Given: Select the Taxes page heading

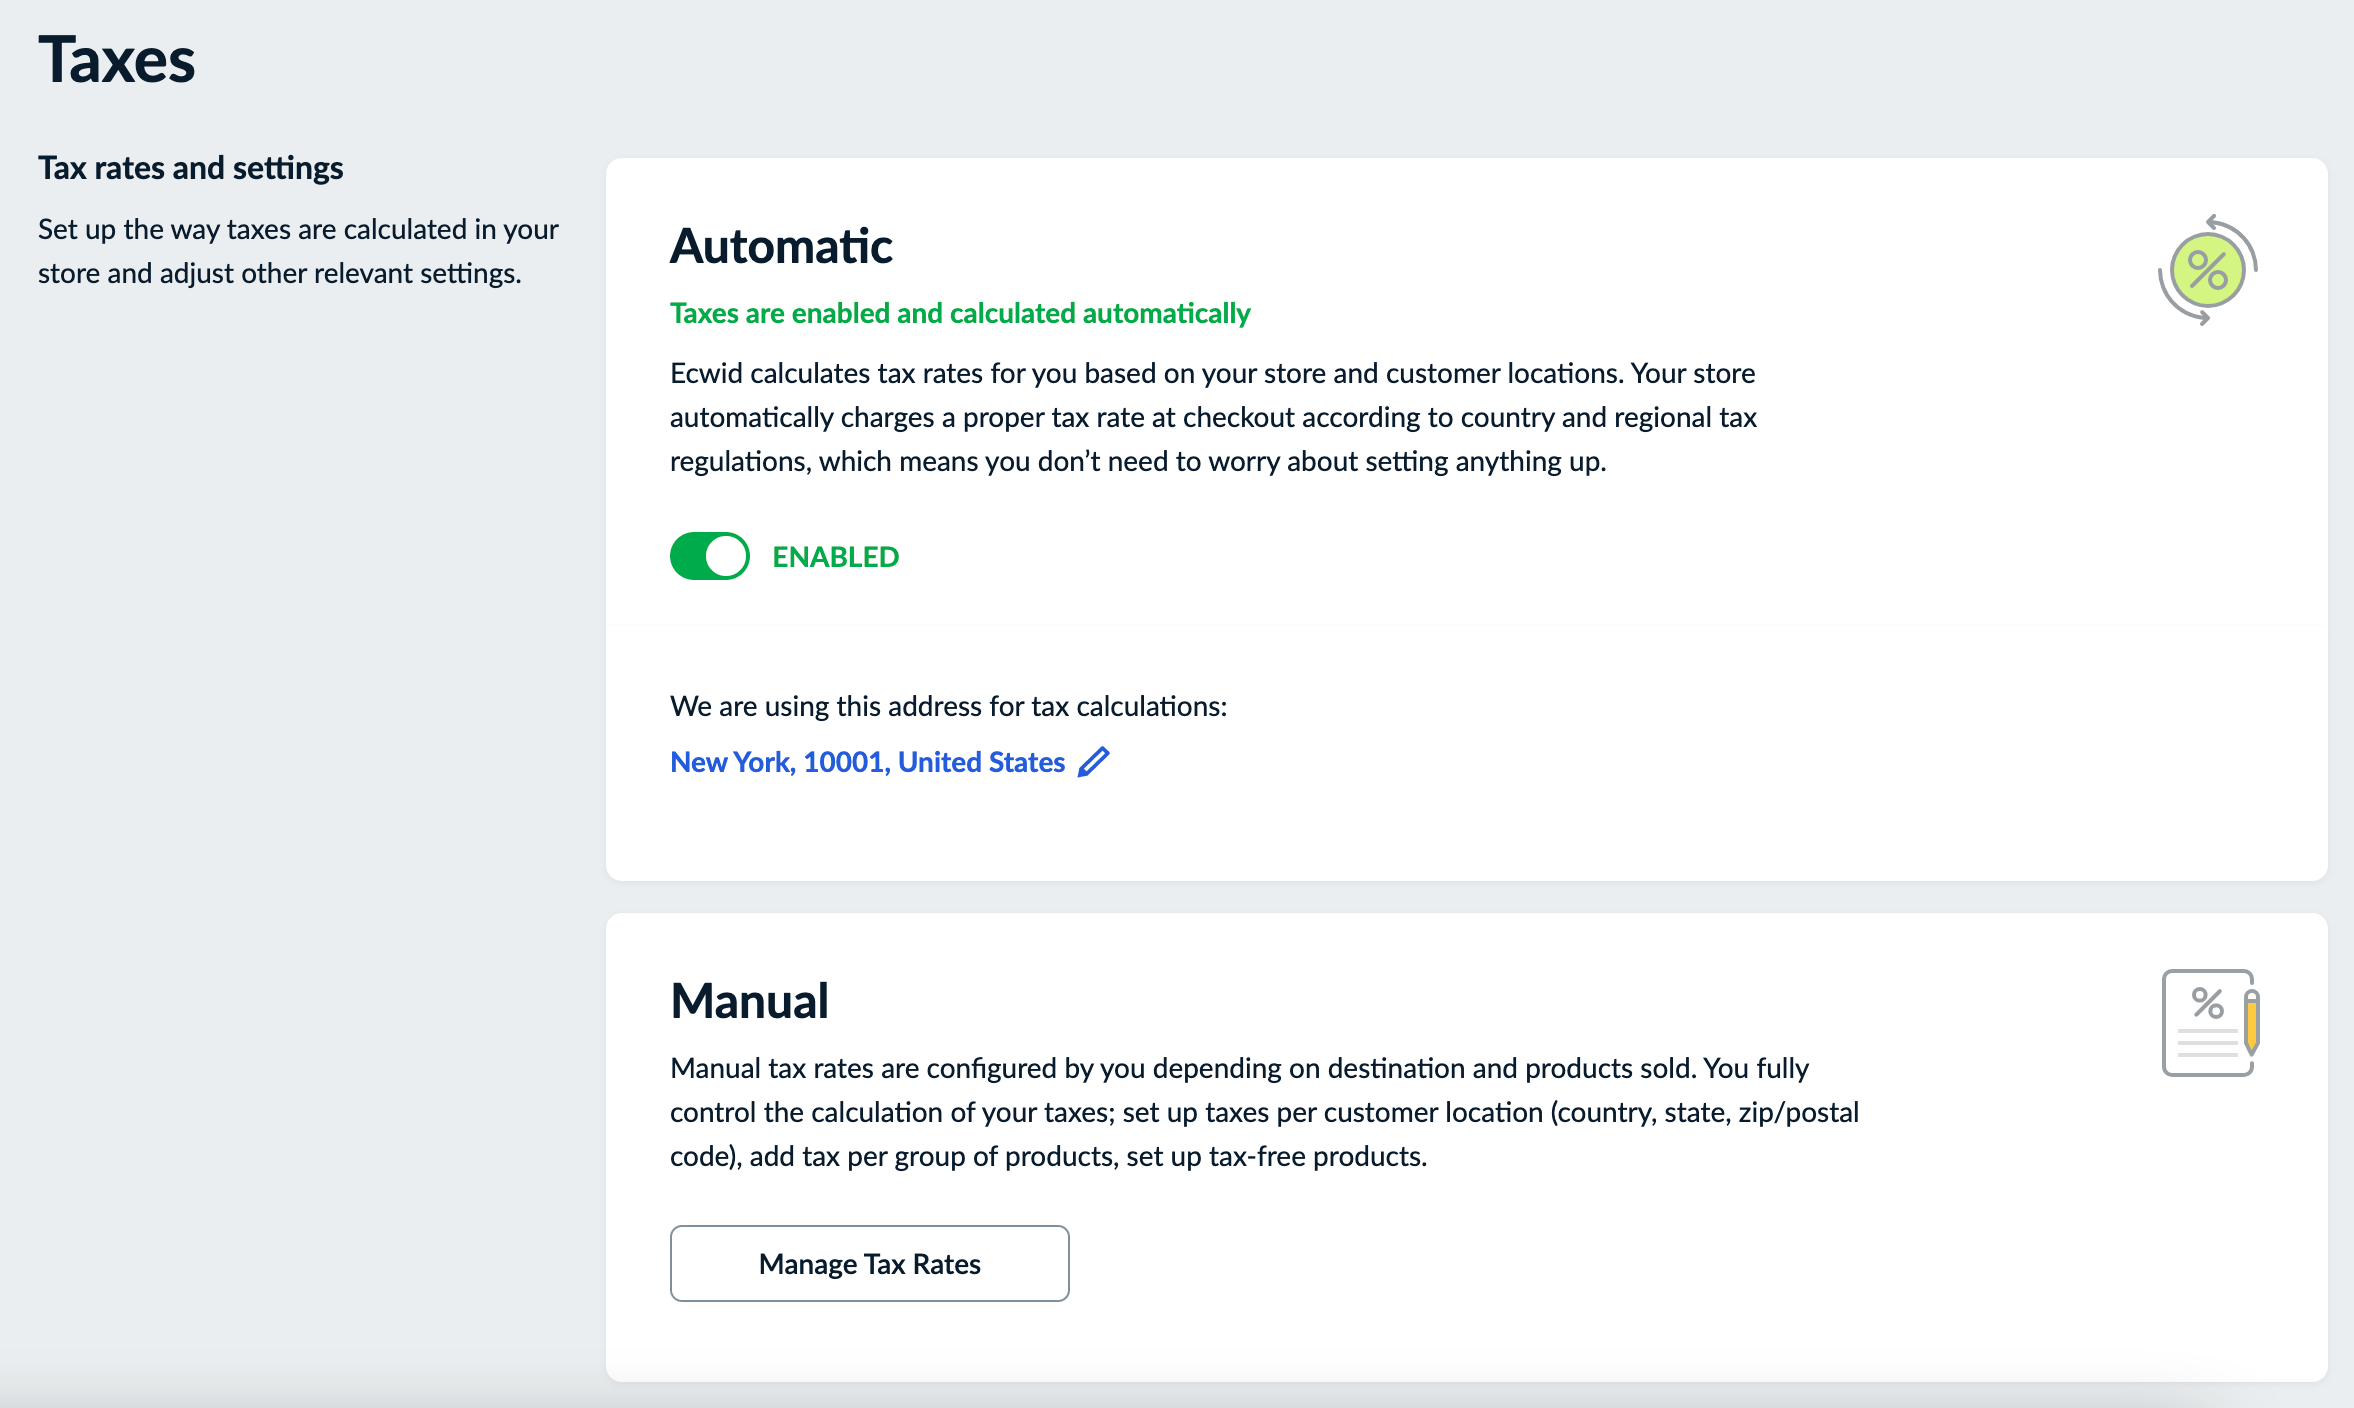Looking at the screenshot, I should pyautogui.click(x=117, y=61).
